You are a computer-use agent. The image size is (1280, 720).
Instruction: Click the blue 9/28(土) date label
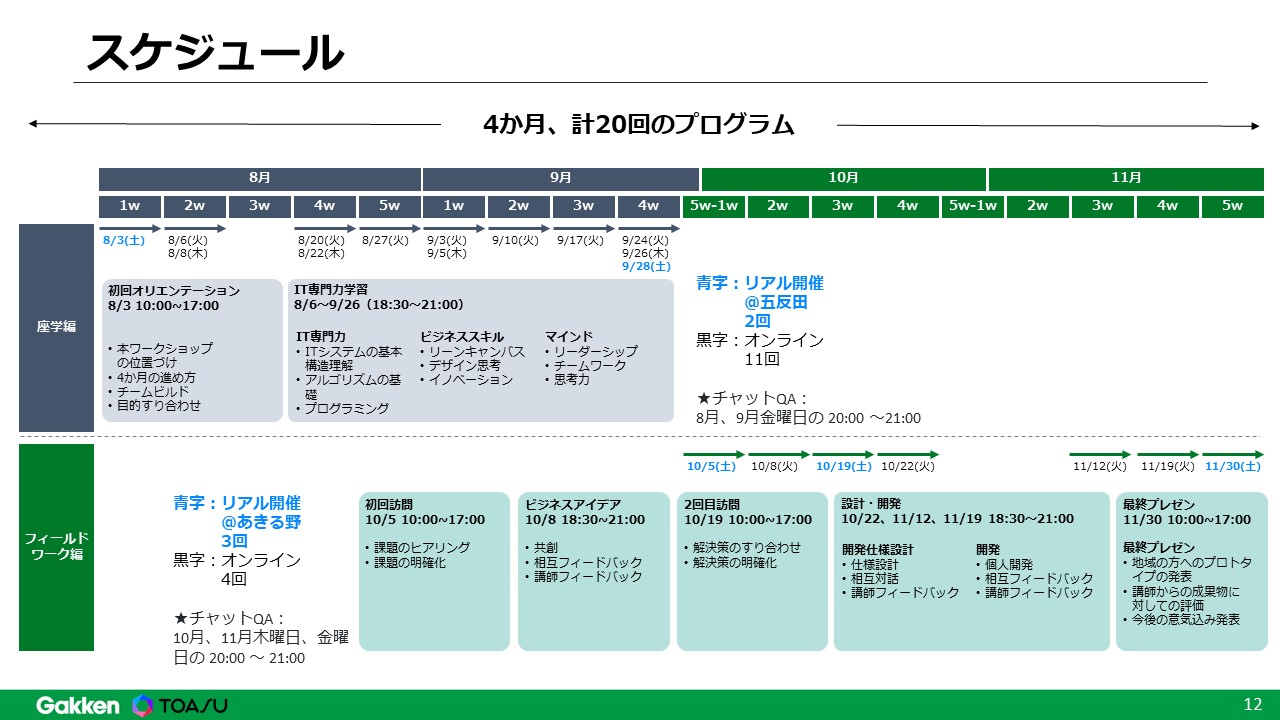point(645,266)
